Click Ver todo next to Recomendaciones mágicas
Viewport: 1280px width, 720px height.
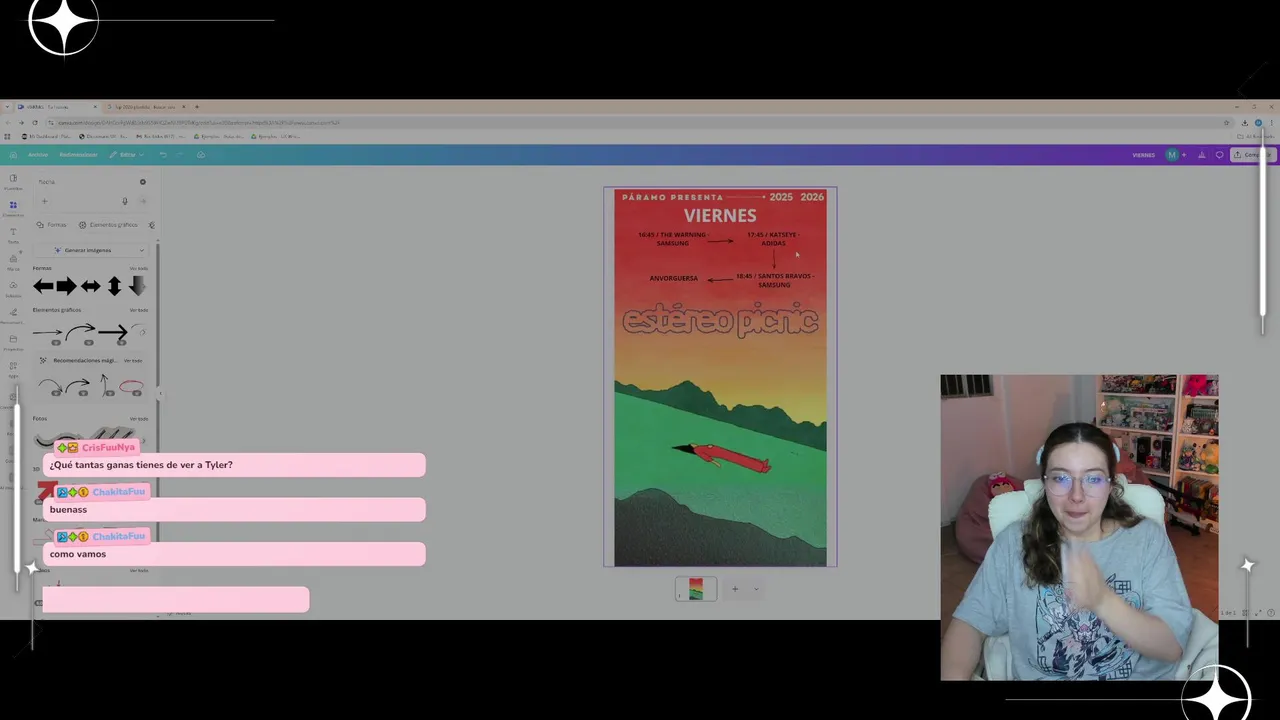133,360
